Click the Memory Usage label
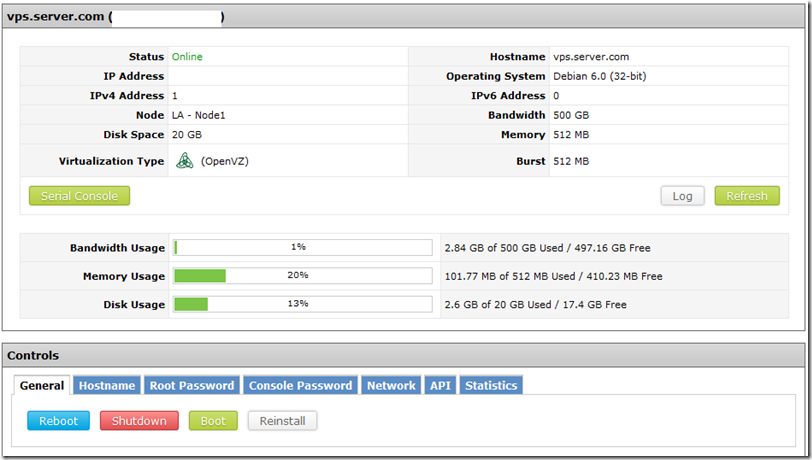This screenshot has width=812, height=460. click(124, 276)
